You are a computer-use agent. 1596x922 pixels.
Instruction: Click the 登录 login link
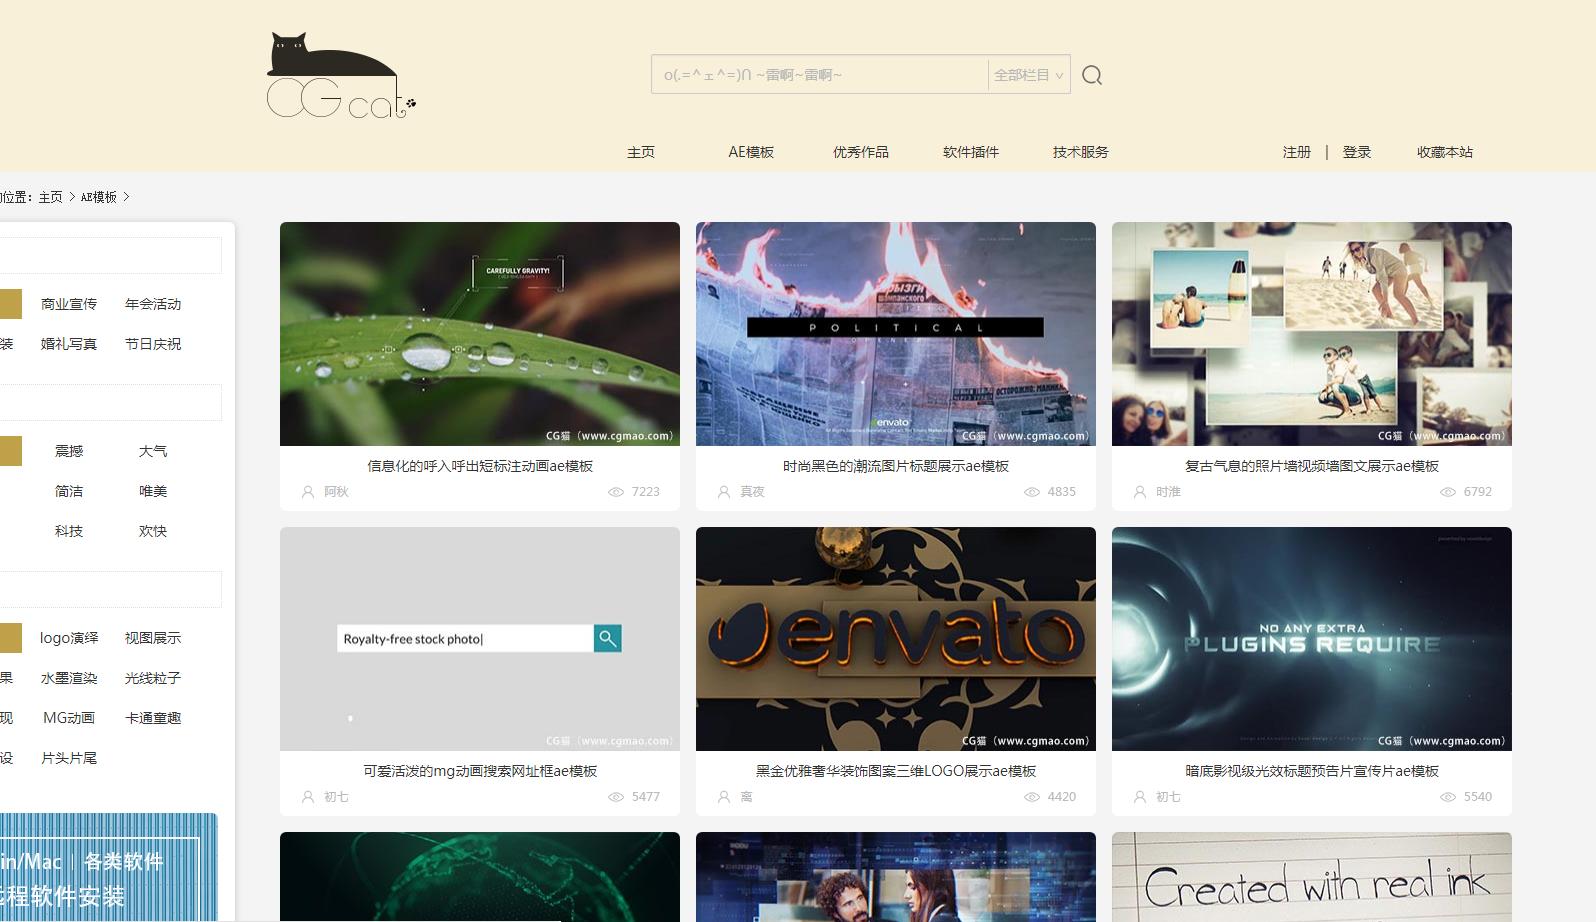1356,152
